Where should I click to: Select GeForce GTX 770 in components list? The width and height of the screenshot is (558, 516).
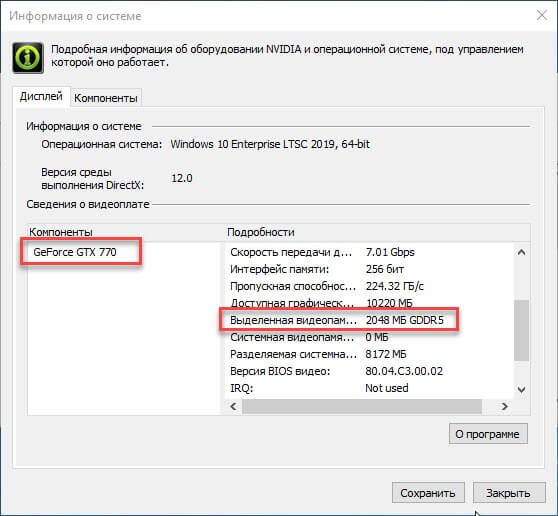pyautogui.click(x=75, y=252)
